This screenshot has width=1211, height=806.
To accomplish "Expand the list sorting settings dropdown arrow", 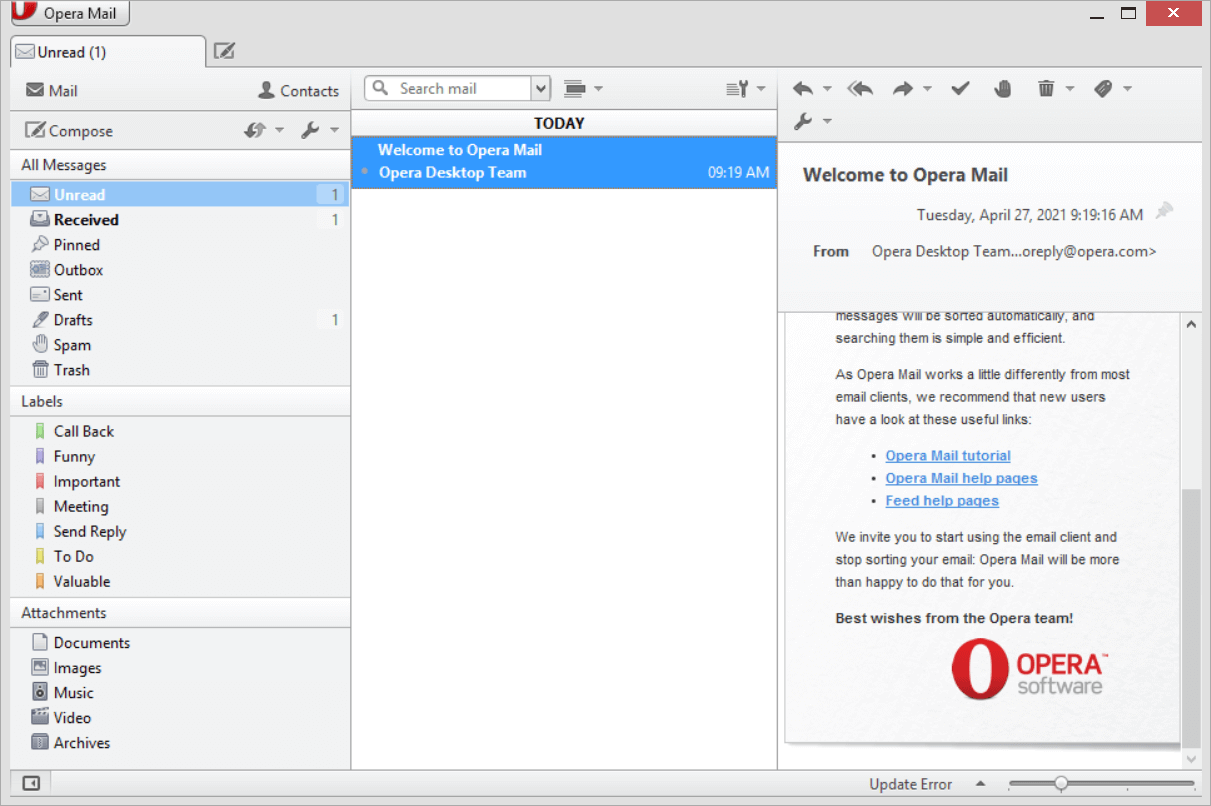I will (x=761, y=89).
